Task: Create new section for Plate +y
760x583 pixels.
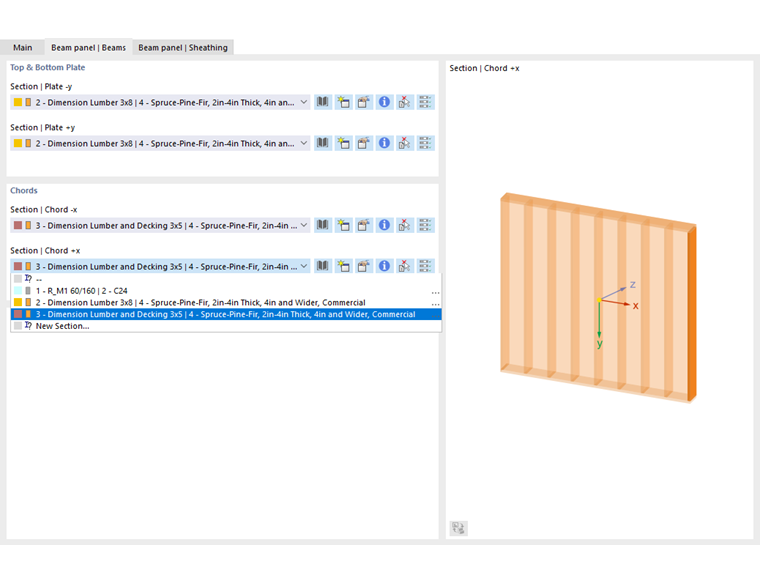Action: pos(344,143)
